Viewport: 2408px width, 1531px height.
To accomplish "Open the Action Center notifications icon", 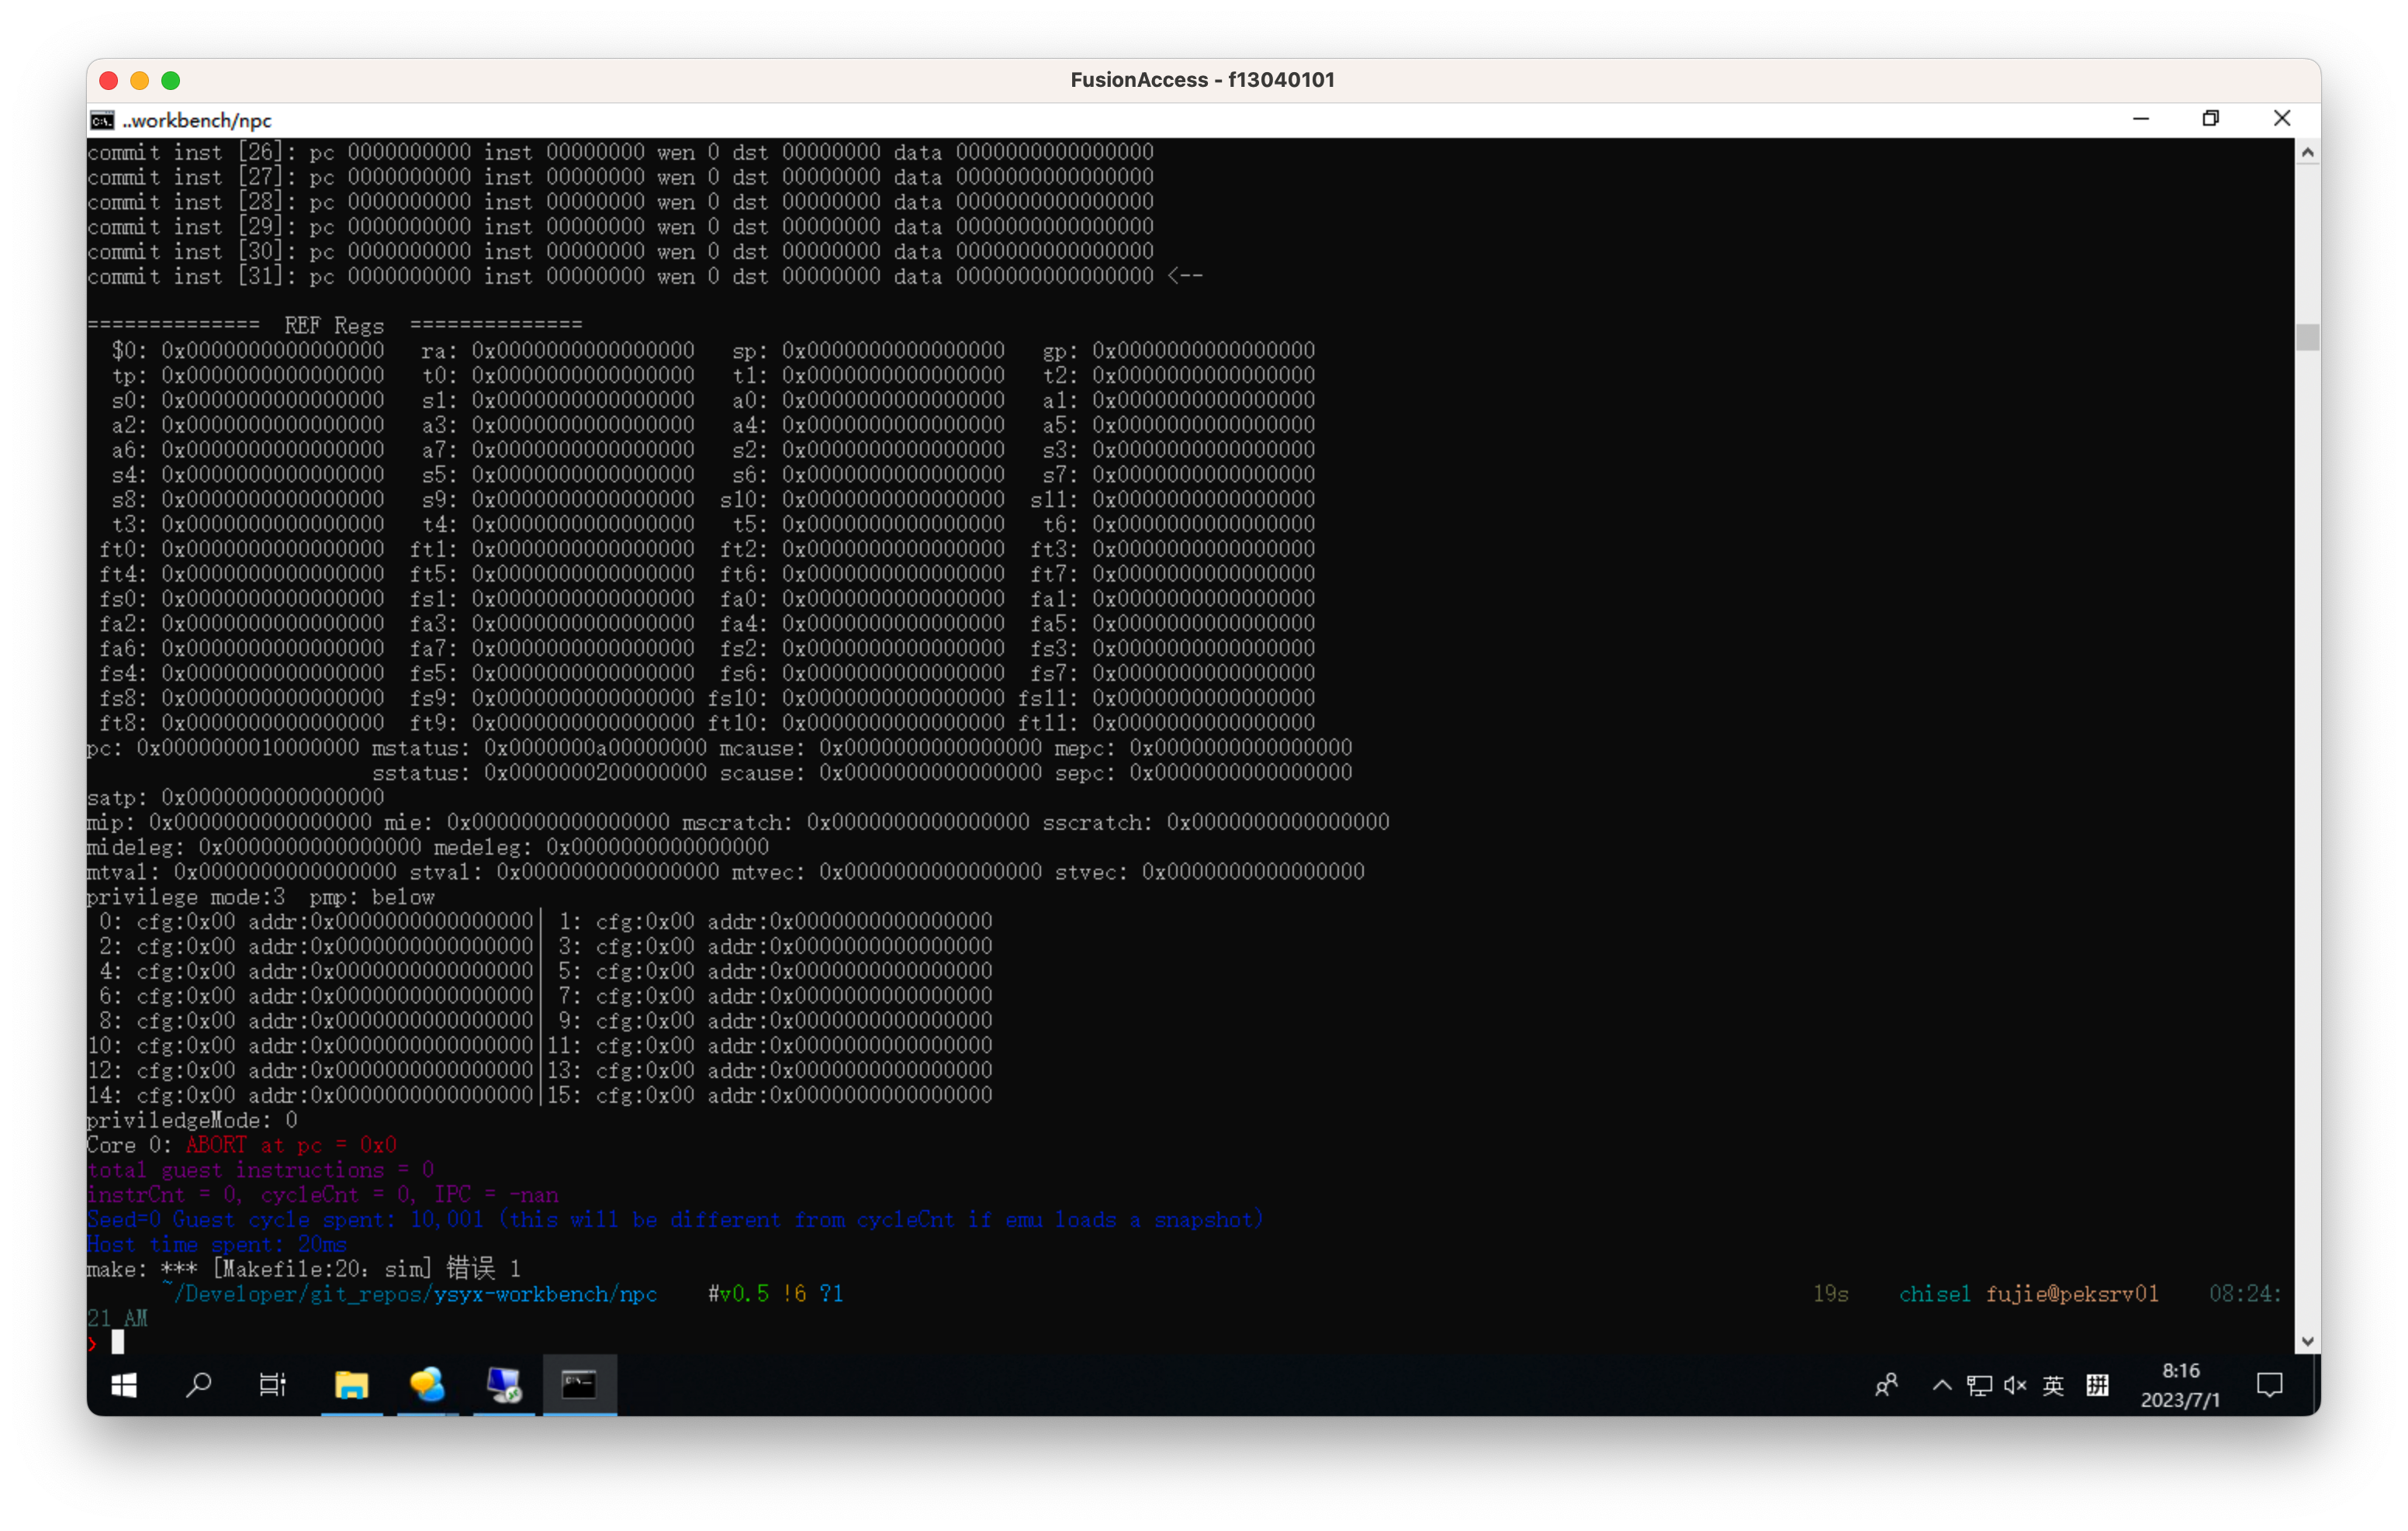I will pos(2270,1385).
